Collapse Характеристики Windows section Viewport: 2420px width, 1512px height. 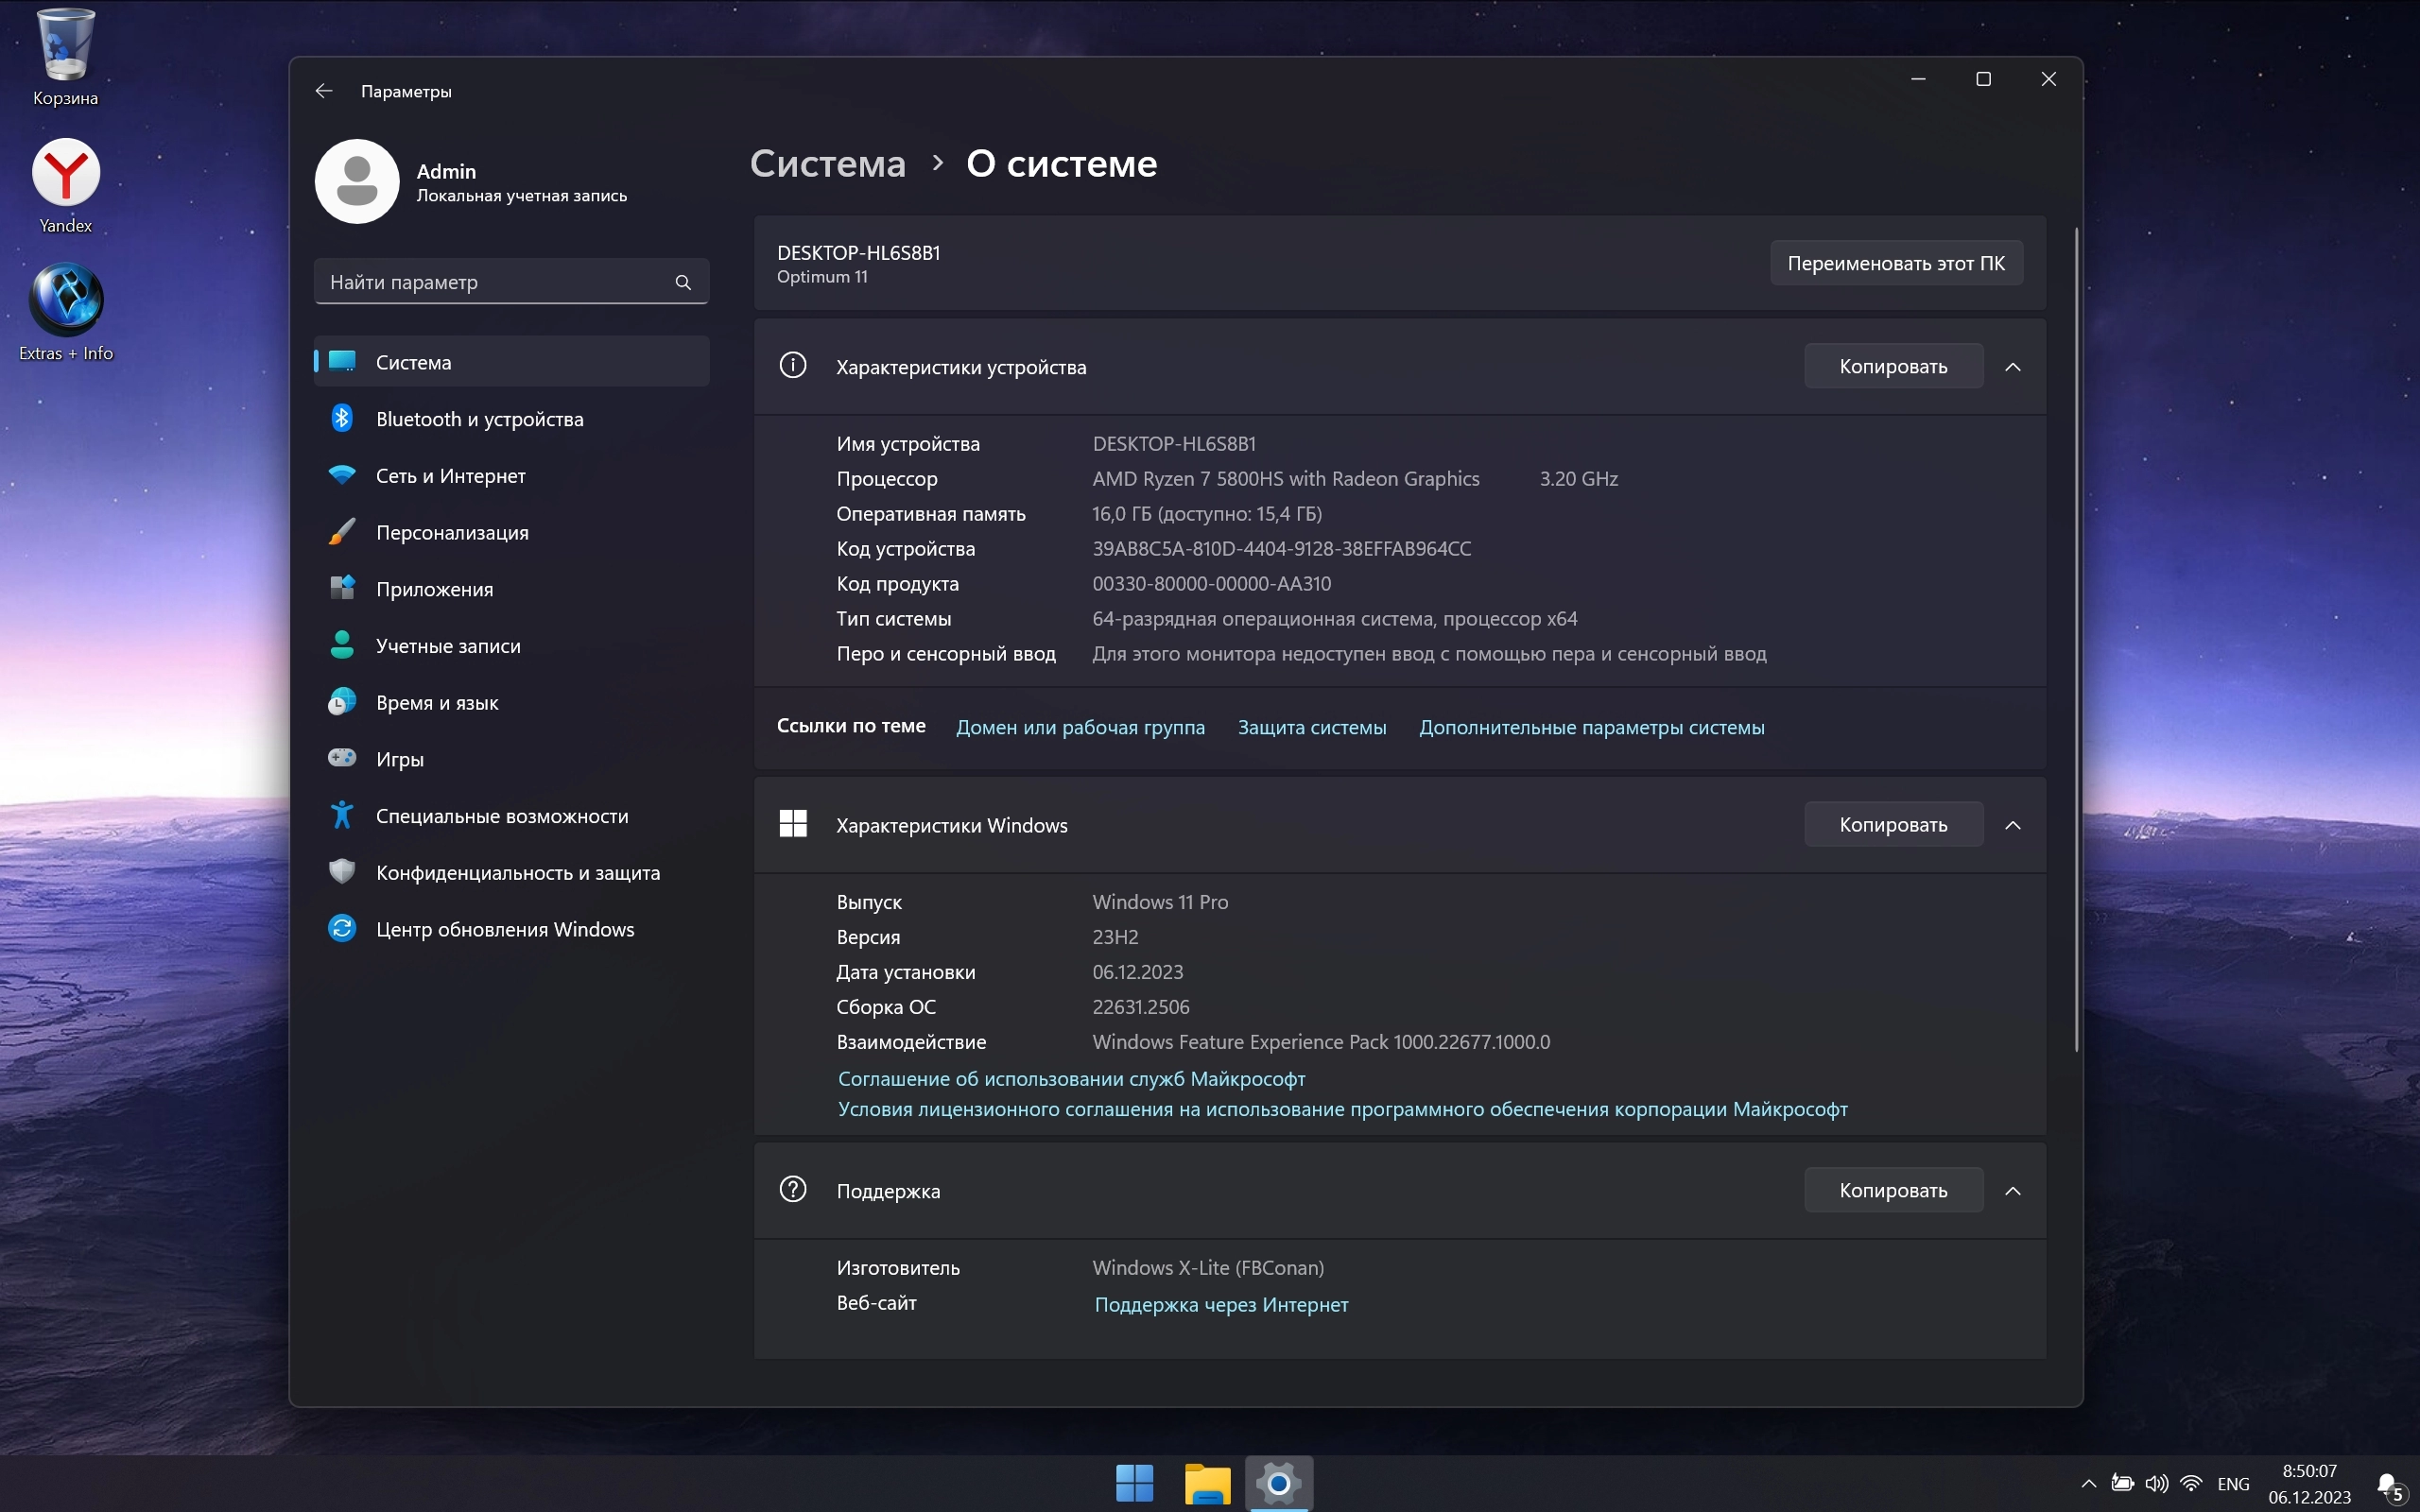(2013, 825)
